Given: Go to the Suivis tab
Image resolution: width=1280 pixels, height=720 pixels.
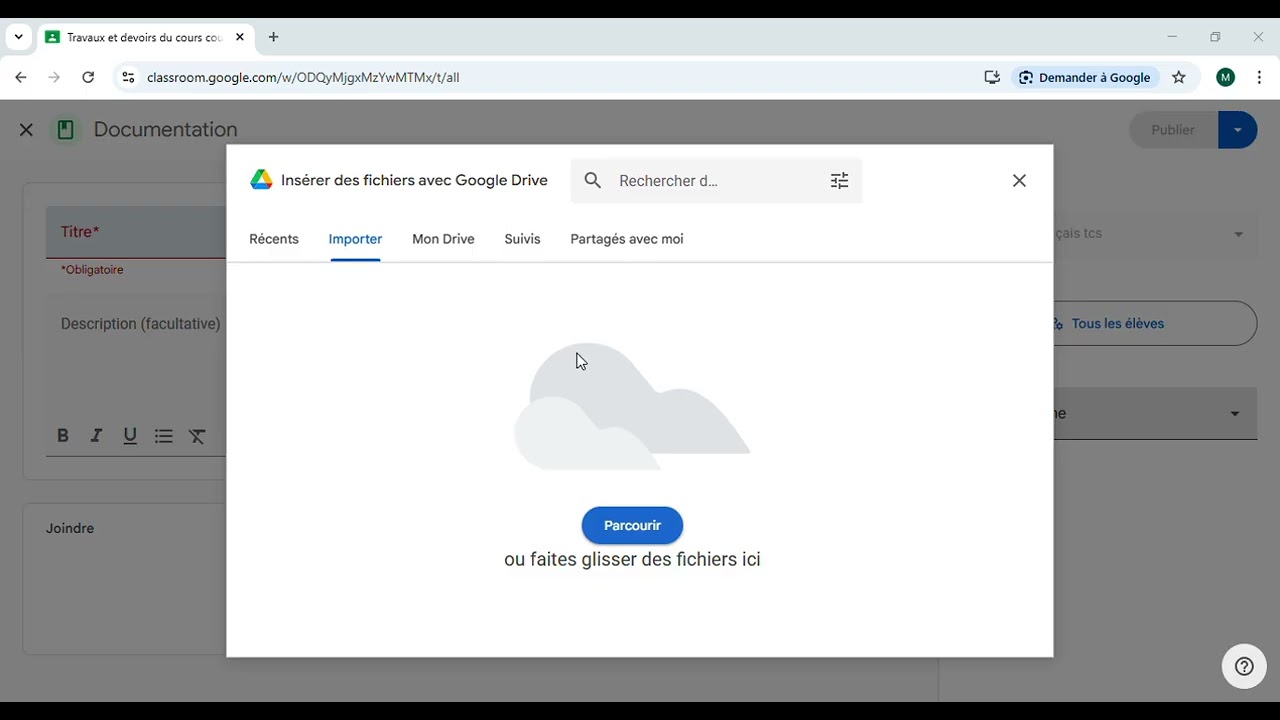Looking at the screenshot, I should click(522, 239).
